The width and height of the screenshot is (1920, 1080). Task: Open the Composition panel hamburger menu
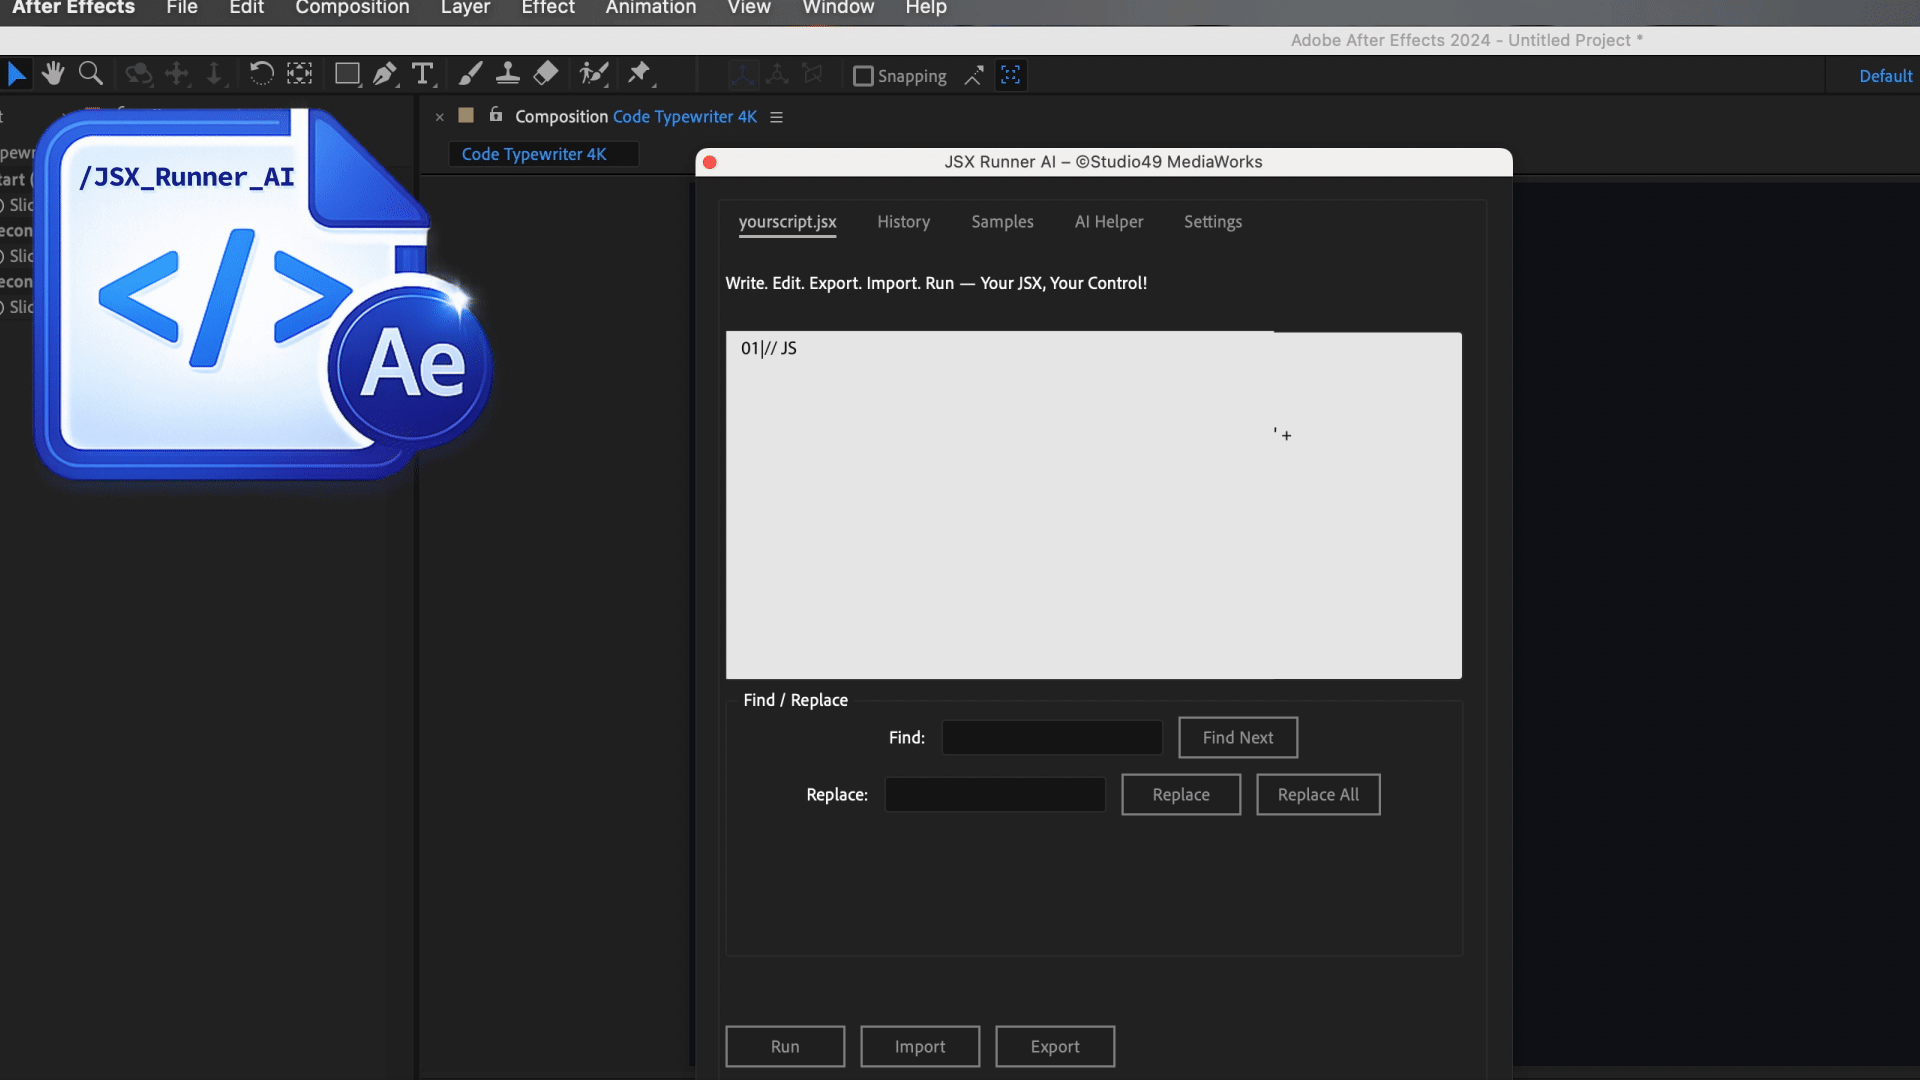click(x=776, y=117)
